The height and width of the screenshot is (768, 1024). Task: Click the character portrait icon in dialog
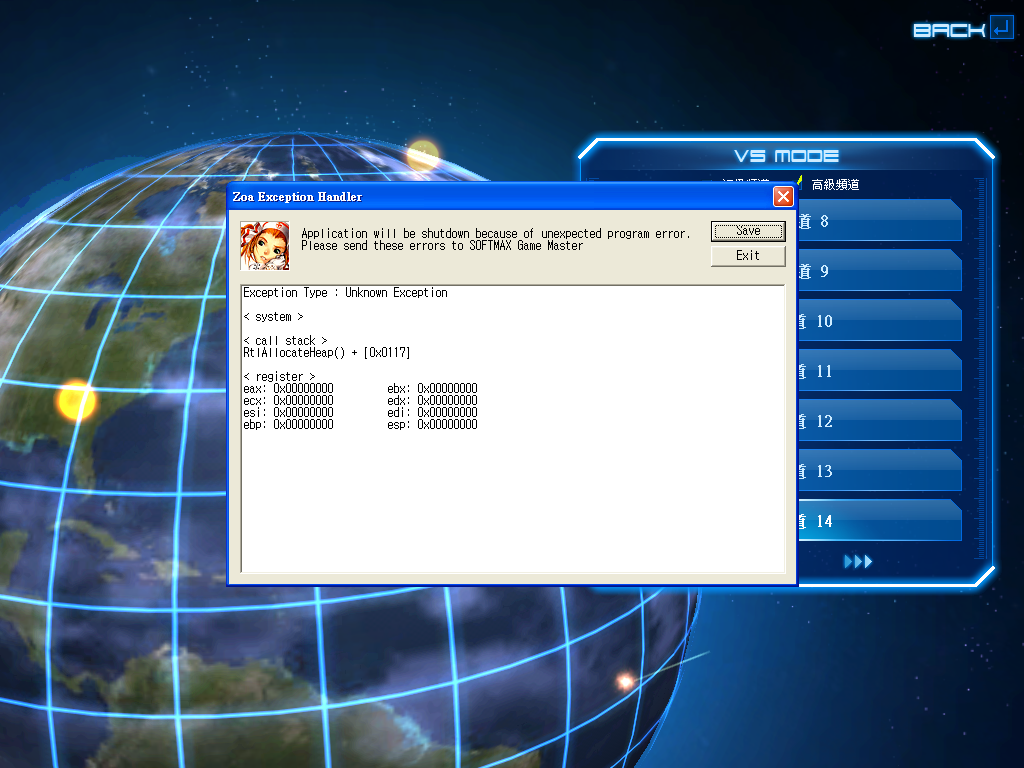pyautogui.click(x=264, y=246)
